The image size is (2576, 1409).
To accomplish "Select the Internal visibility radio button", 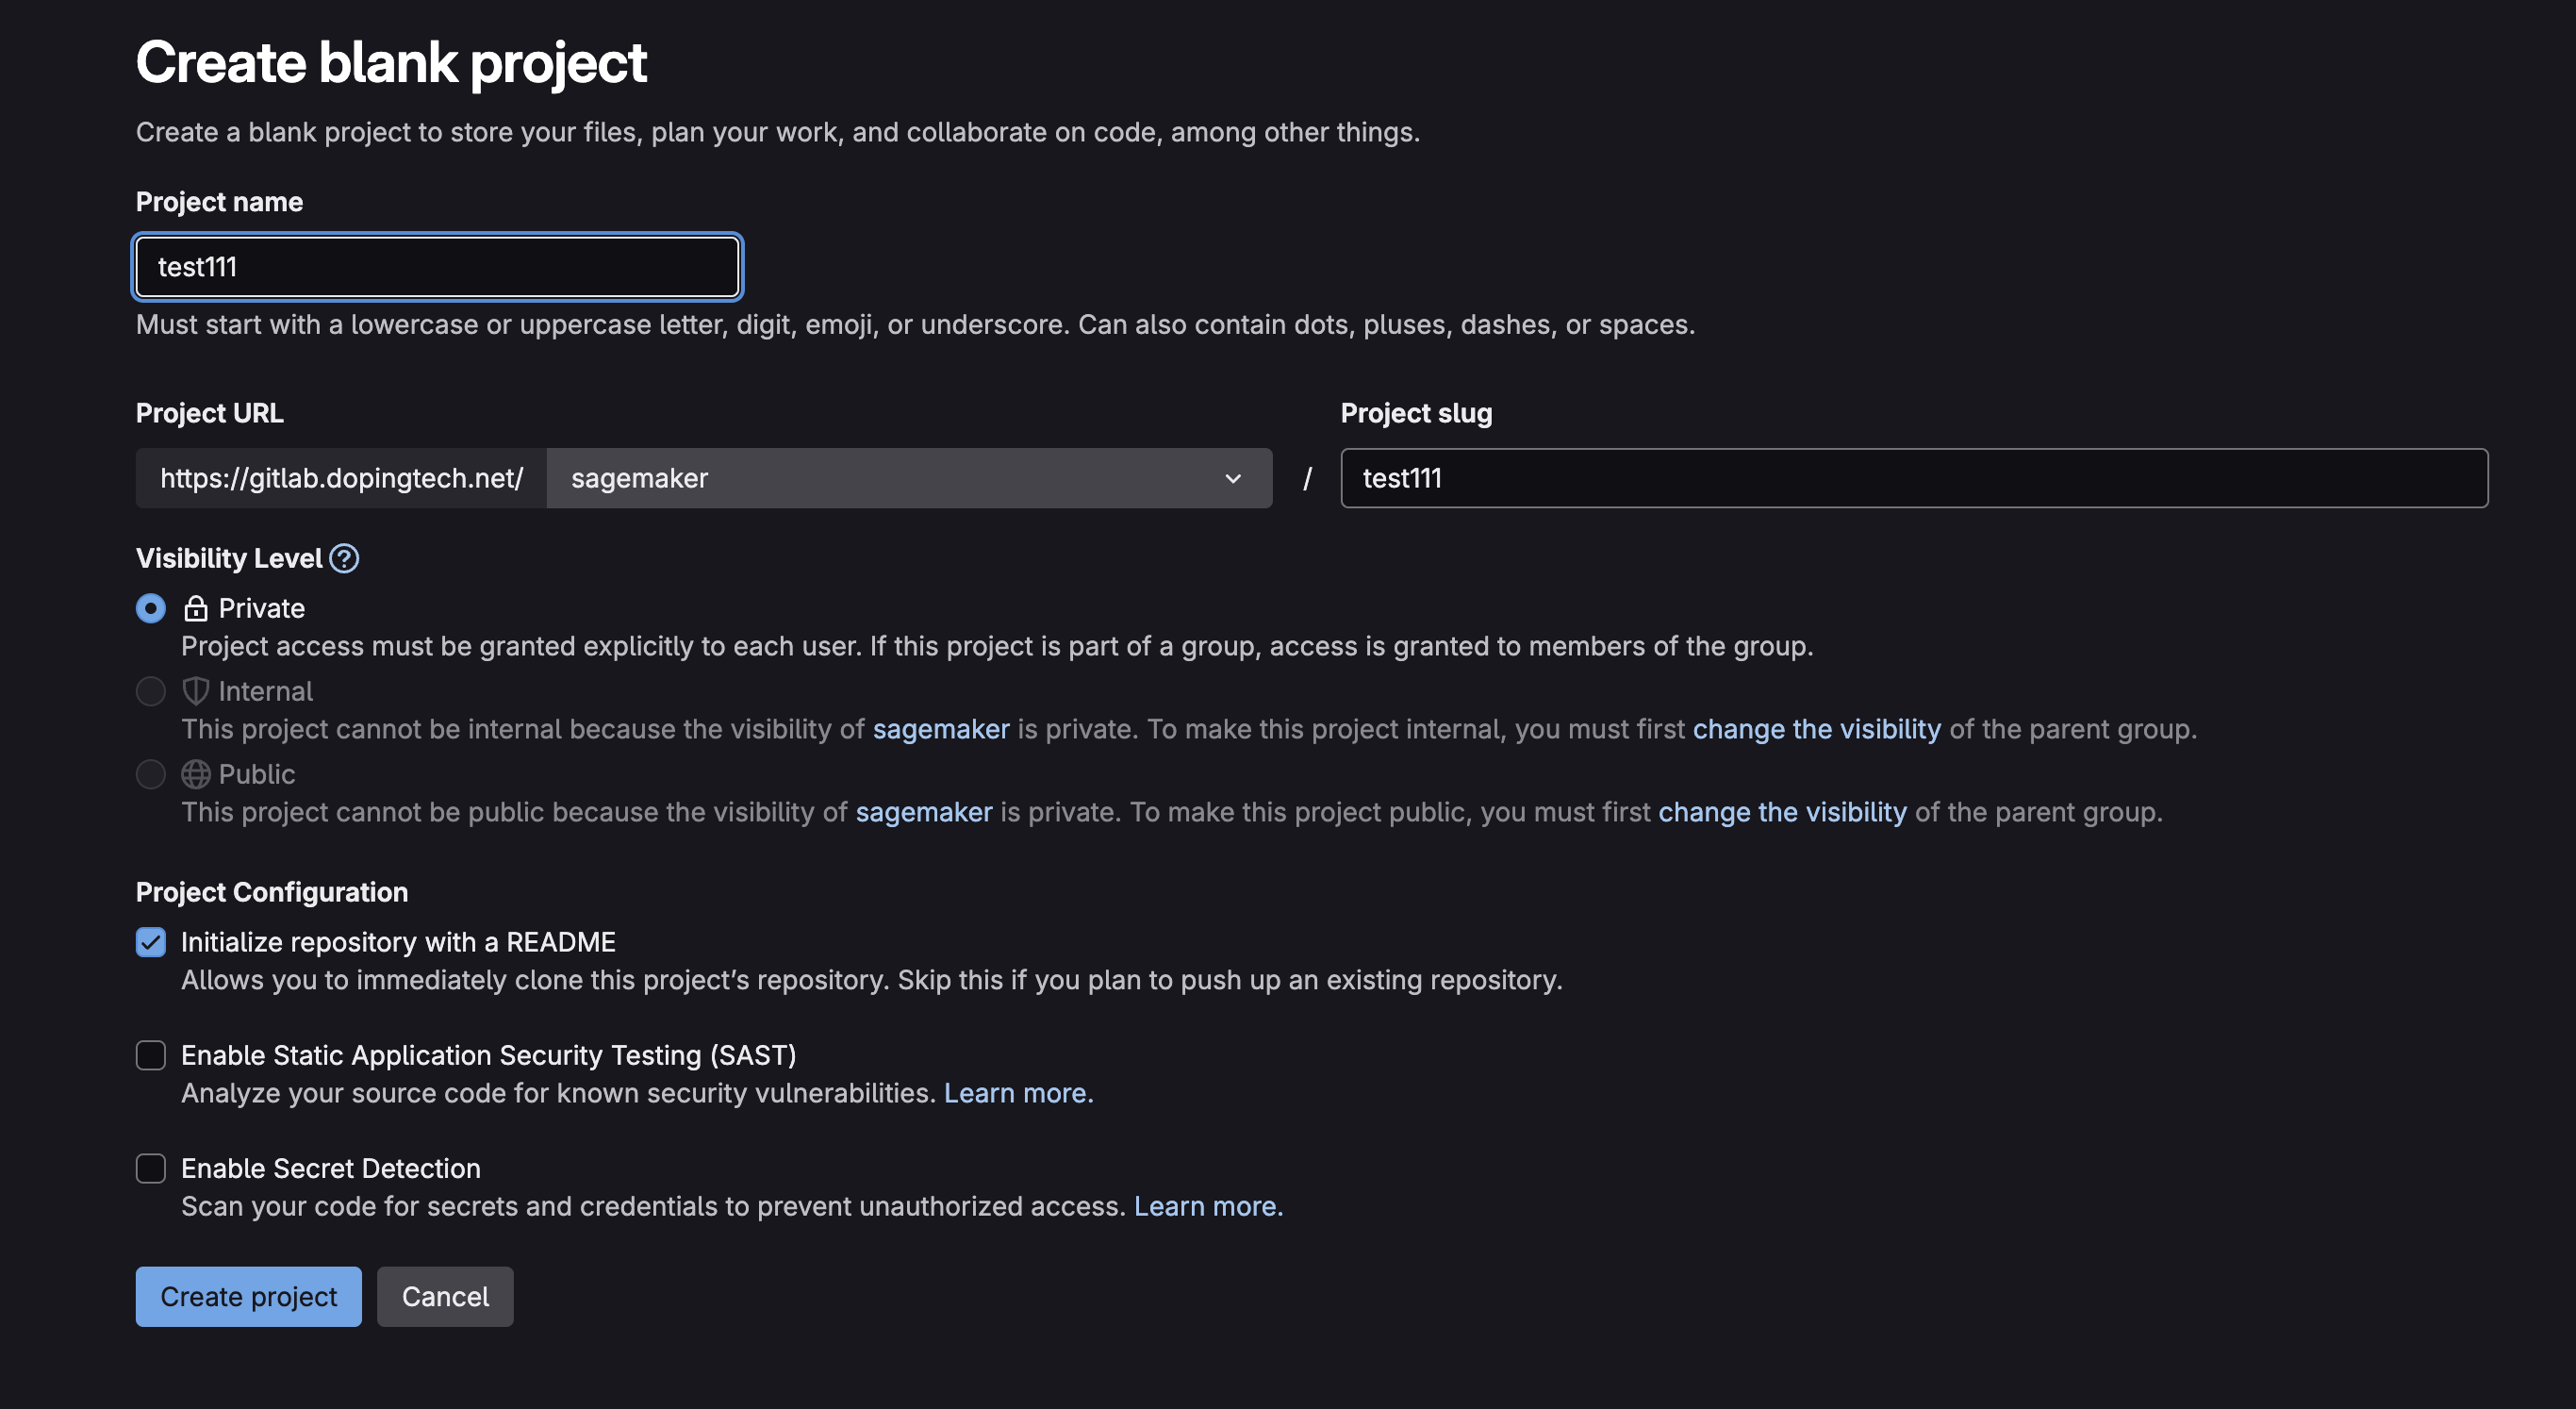I will tap(151, 691).
